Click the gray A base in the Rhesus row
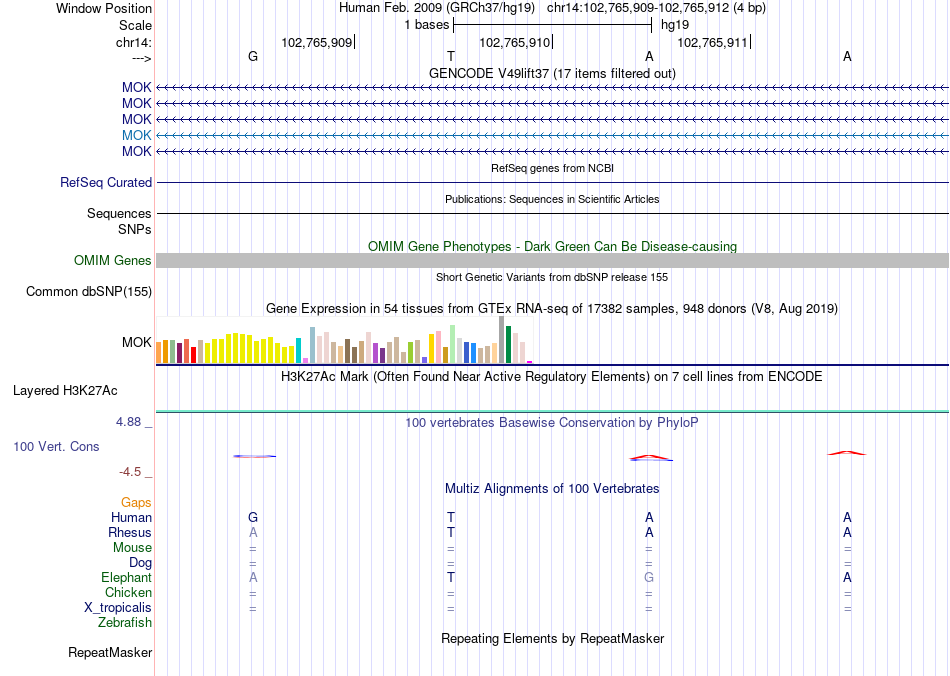Image resolution: width=950 pixels, height=676 pixels. click(x=253, y=532)
